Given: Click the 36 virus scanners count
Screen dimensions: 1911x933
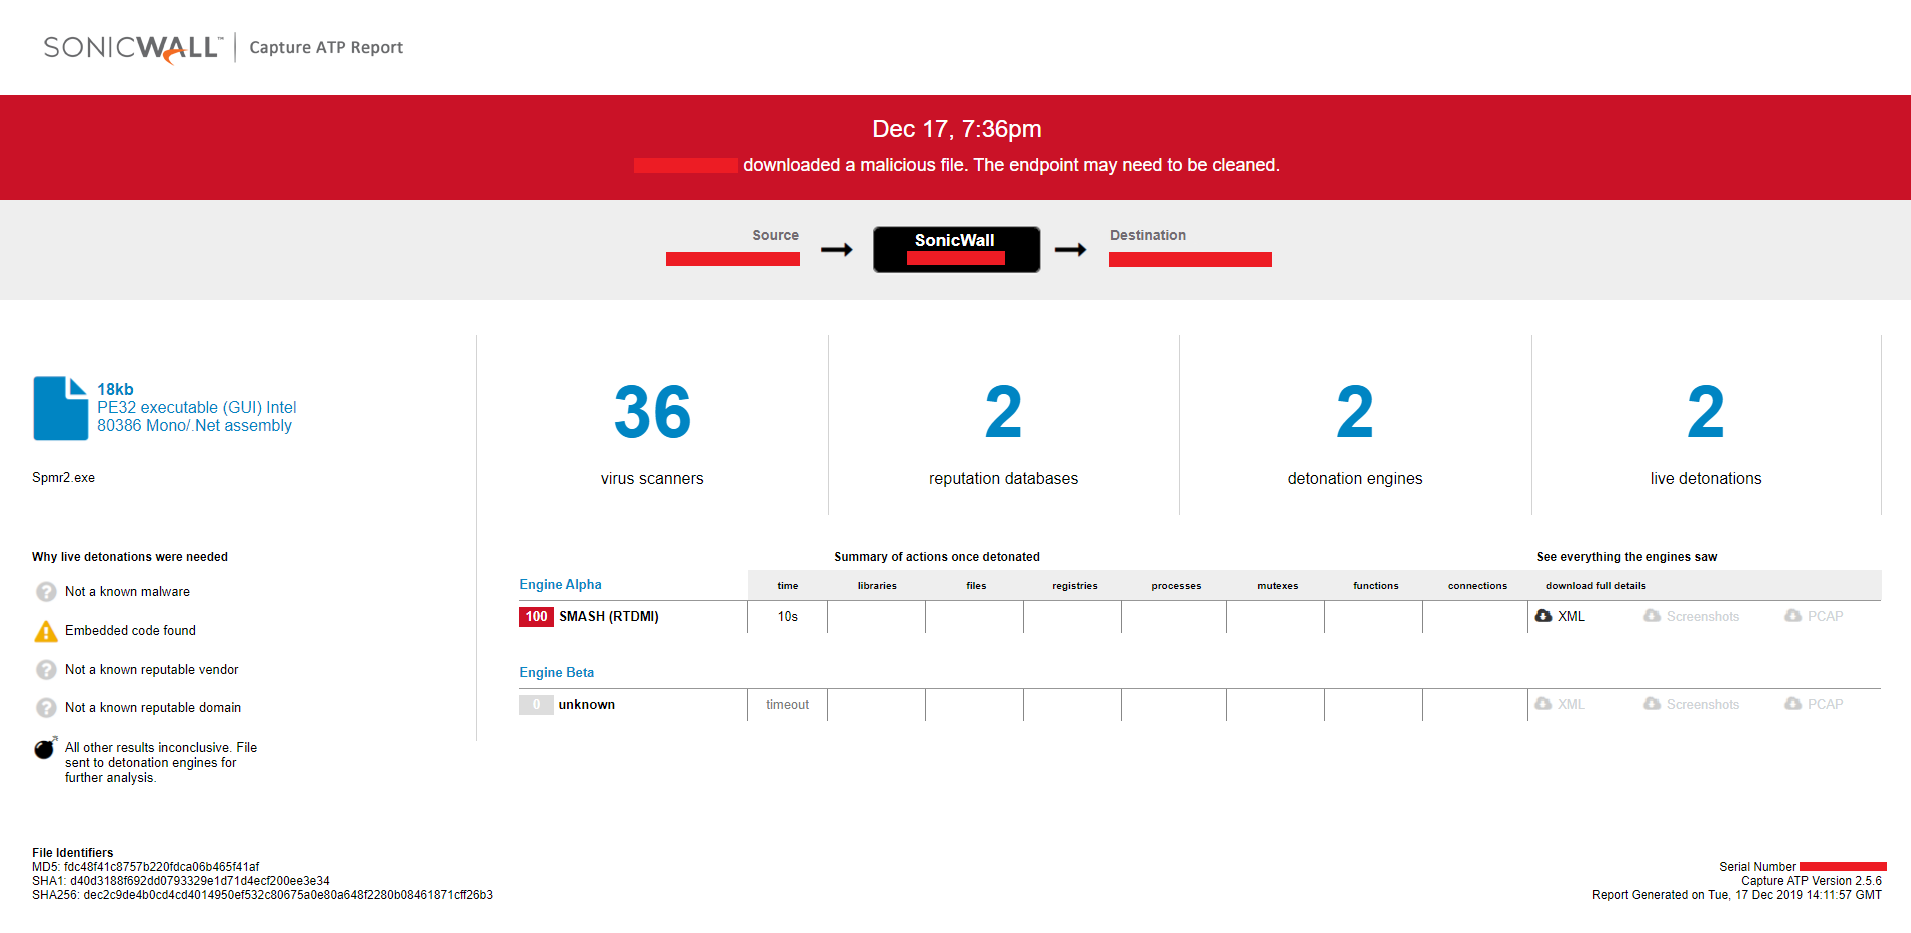Looking at the screenshot, I should point(652,412).
